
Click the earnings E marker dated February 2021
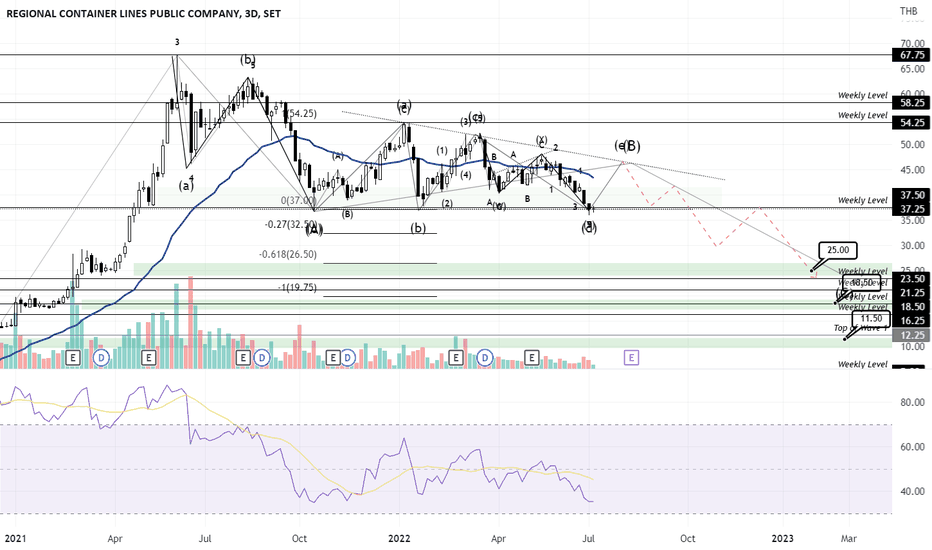[x=73, y=357]
